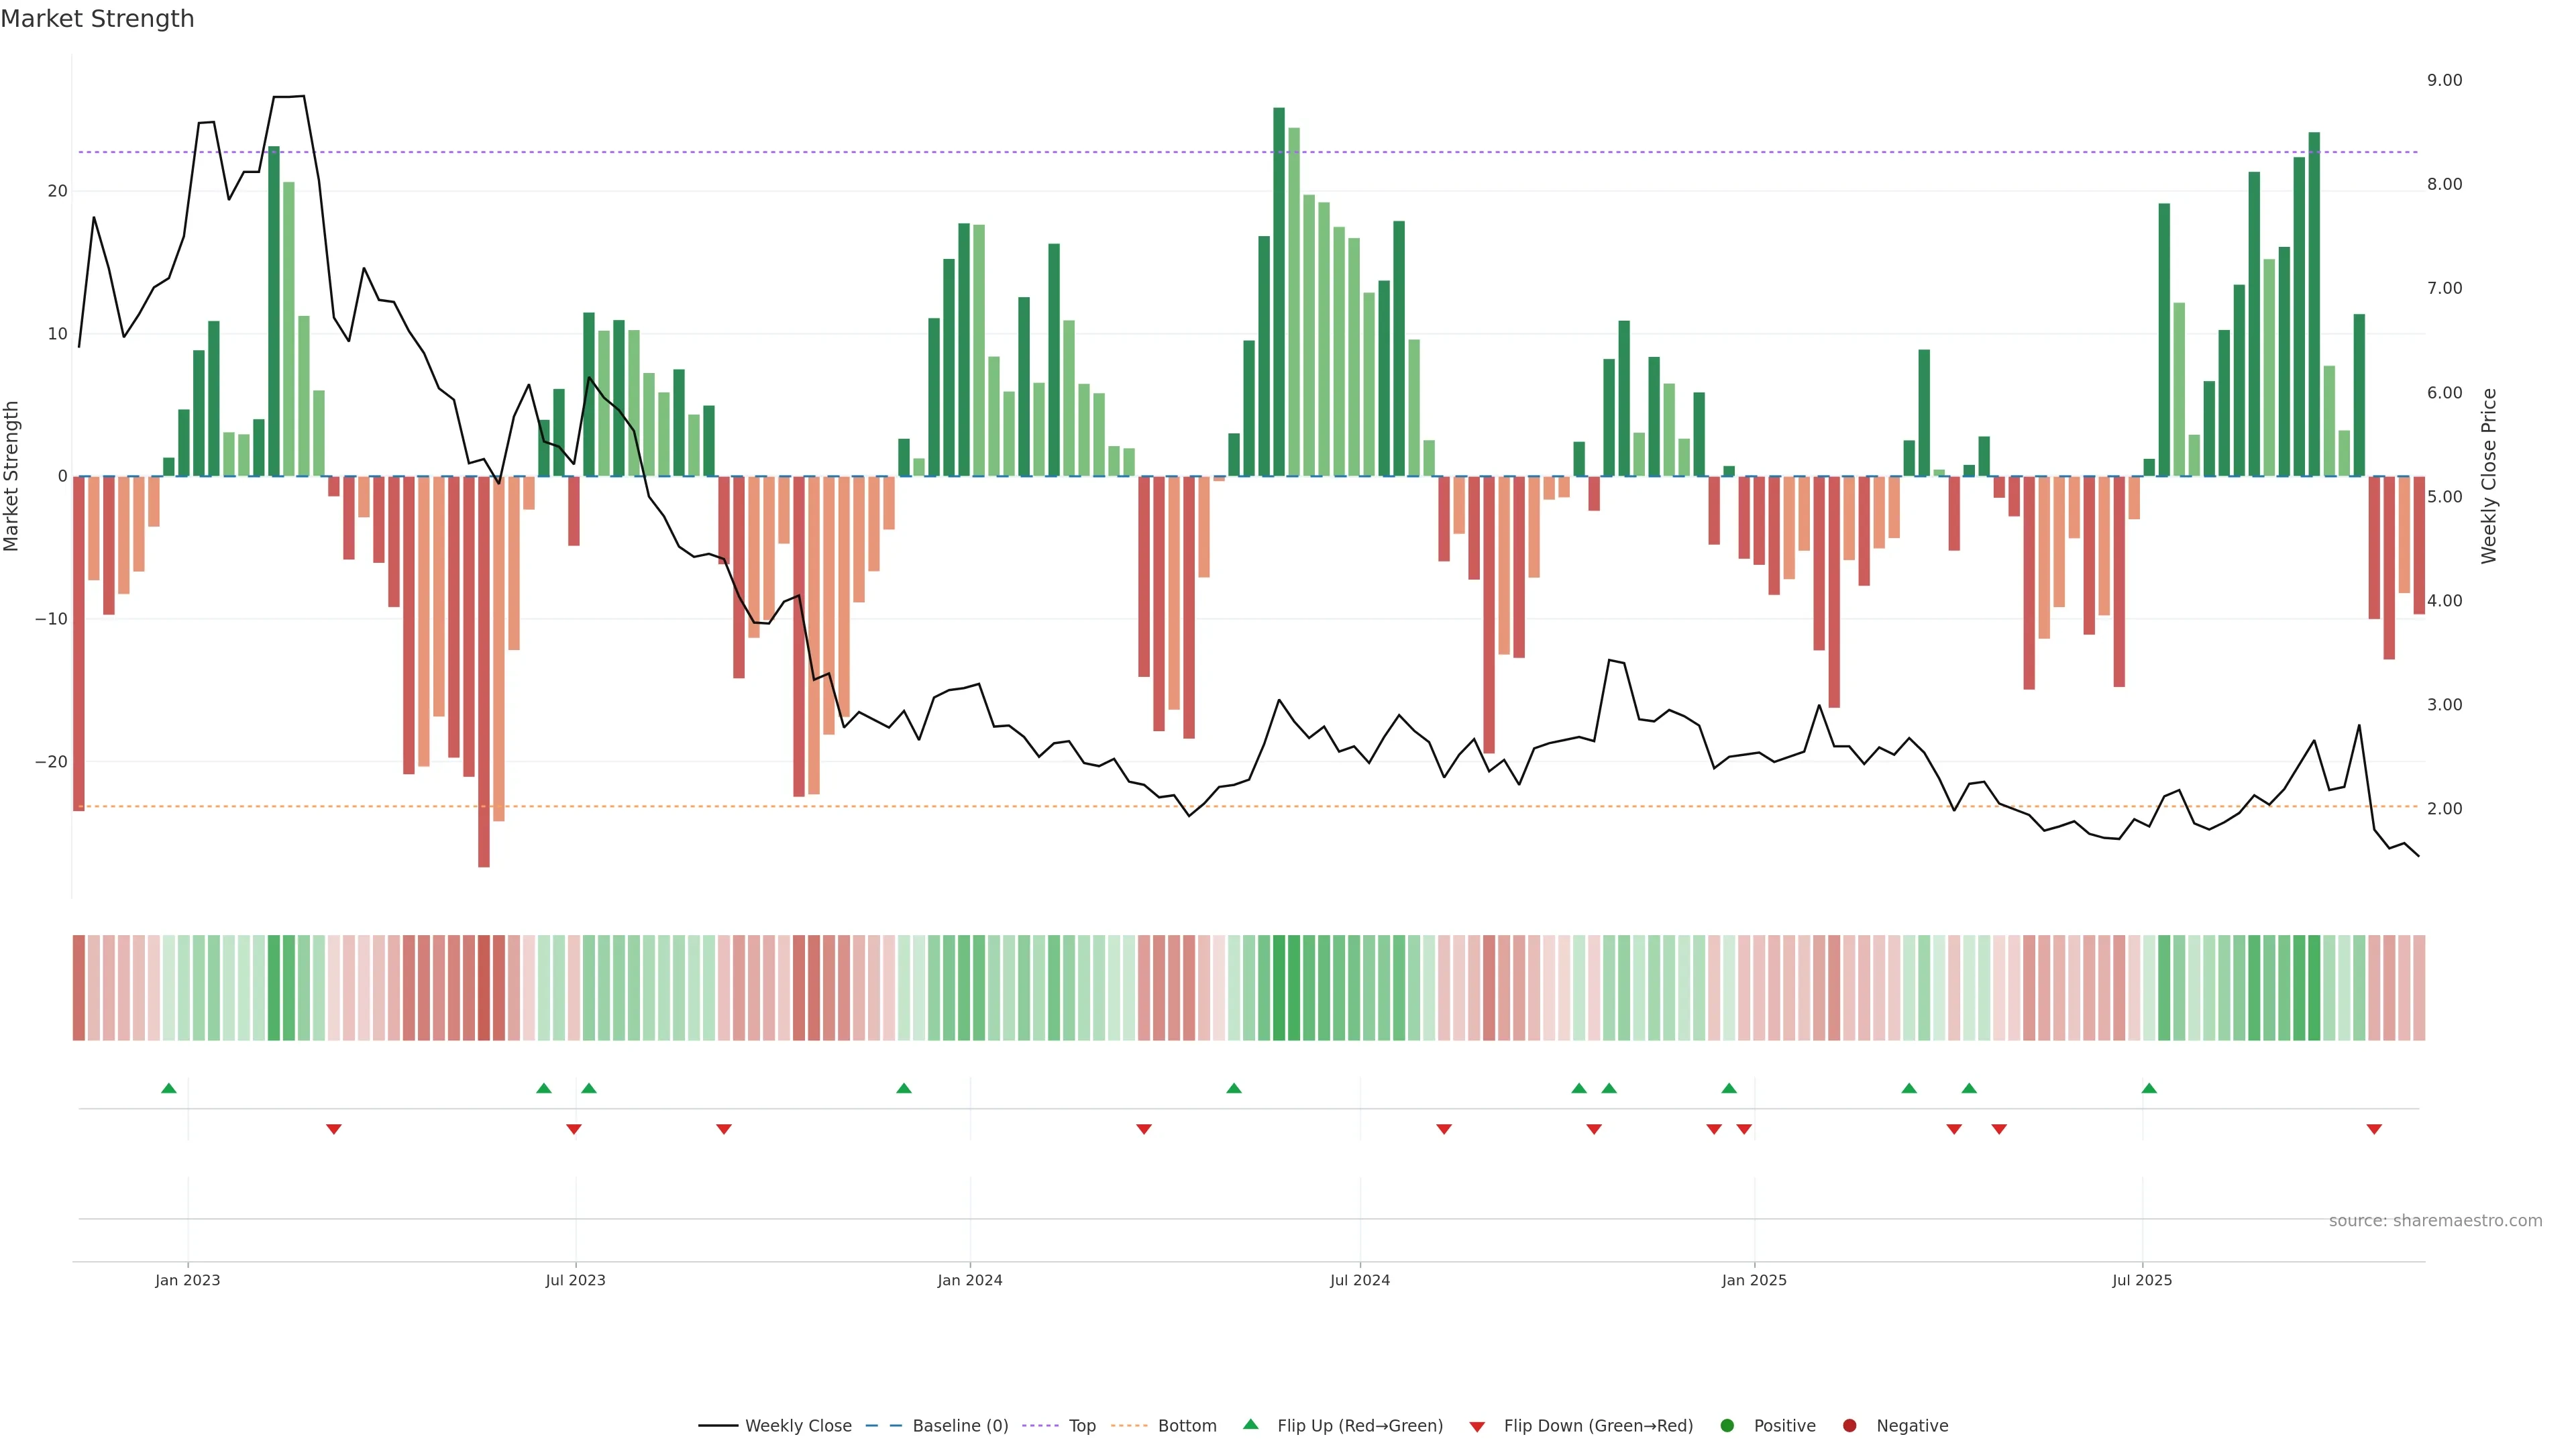2576x1449 pixels.
Task: Click the Jul 2025 x-axis label
Action: [x=2141, y=1280]
